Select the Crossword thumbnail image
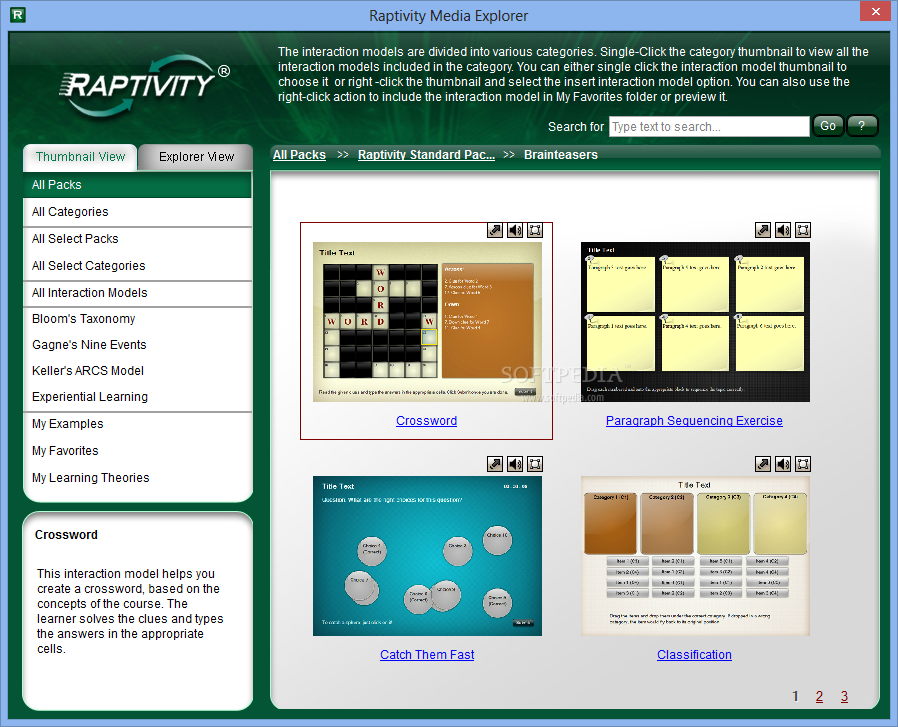The image size is (898, 727). click(427, 322)
